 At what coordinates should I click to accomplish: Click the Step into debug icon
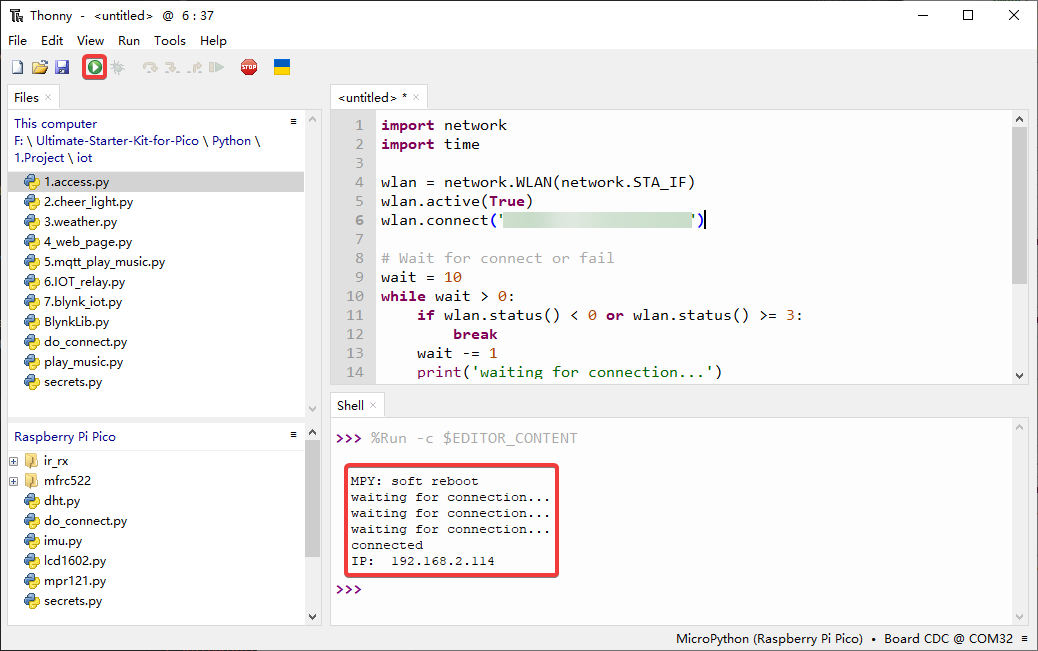172,67
